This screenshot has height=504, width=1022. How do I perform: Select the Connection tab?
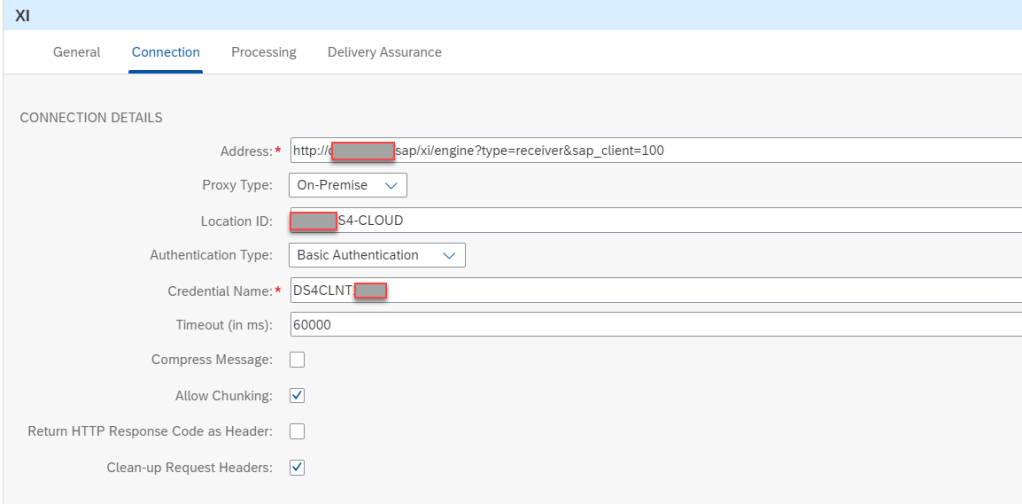click(165, 52)
